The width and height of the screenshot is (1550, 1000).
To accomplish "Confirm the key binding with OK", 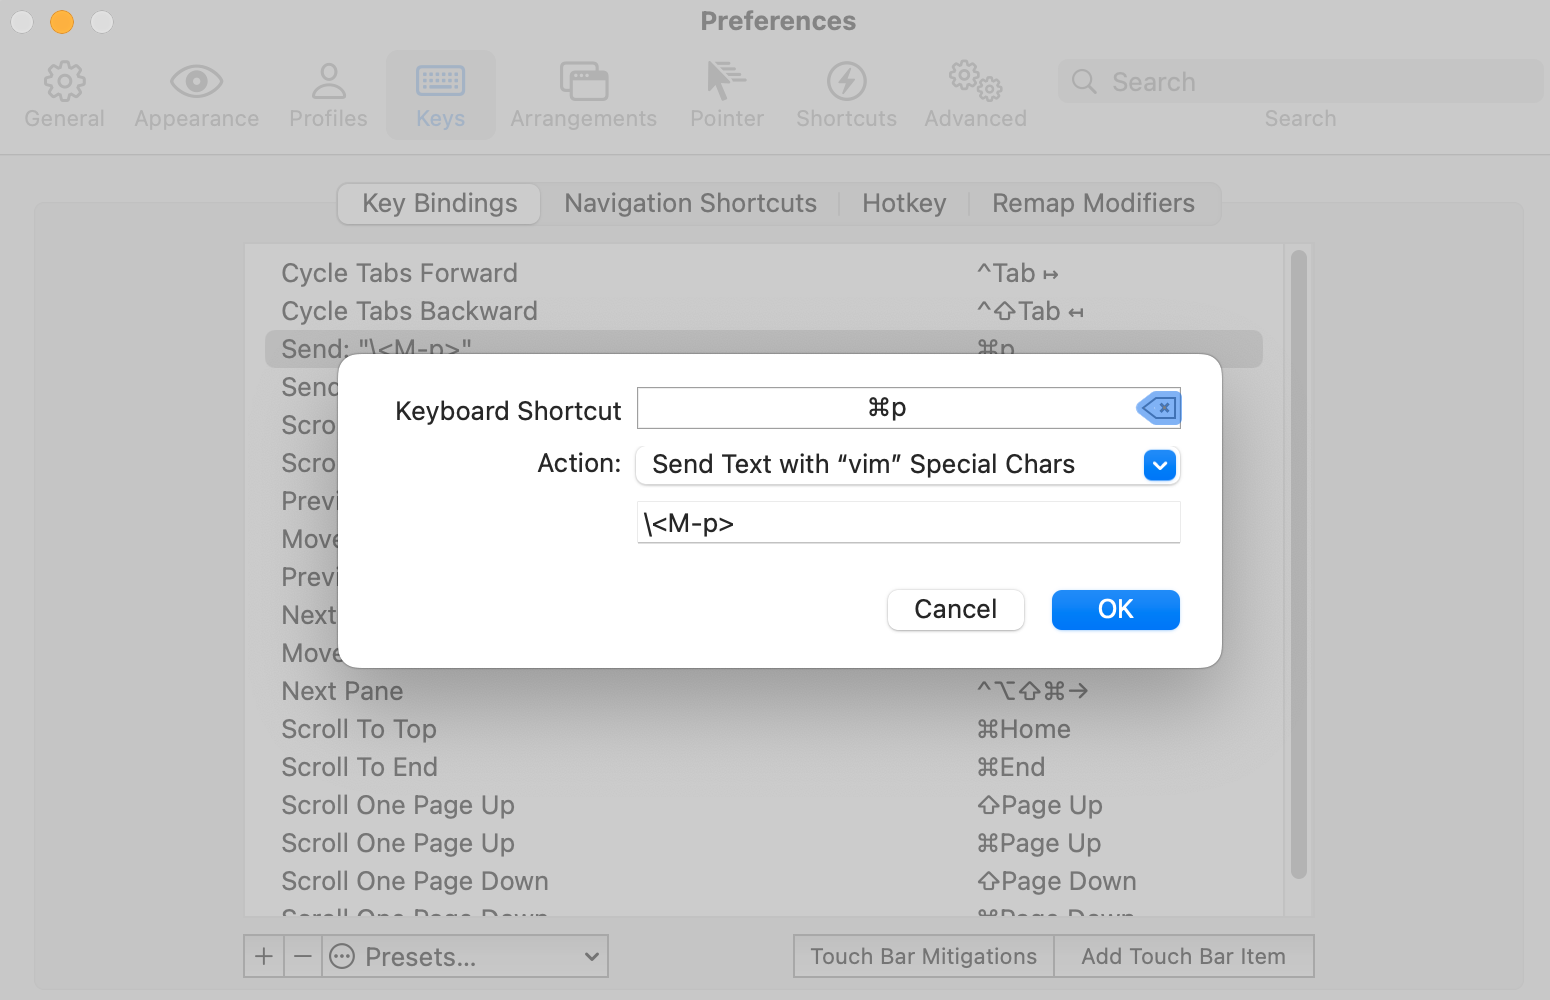I will tap(1115, 610).
